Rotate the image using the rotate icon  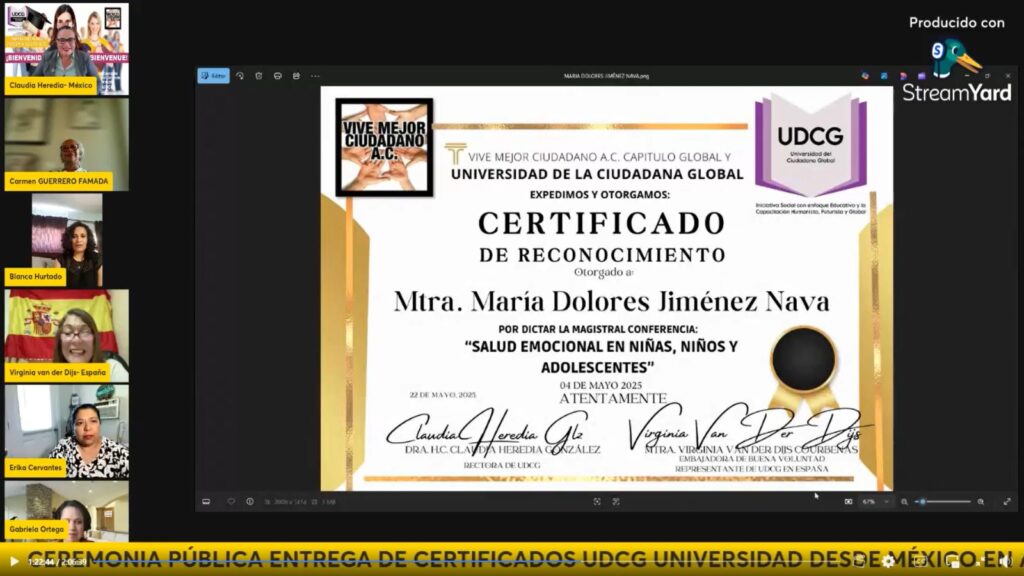tap(240, 76)
